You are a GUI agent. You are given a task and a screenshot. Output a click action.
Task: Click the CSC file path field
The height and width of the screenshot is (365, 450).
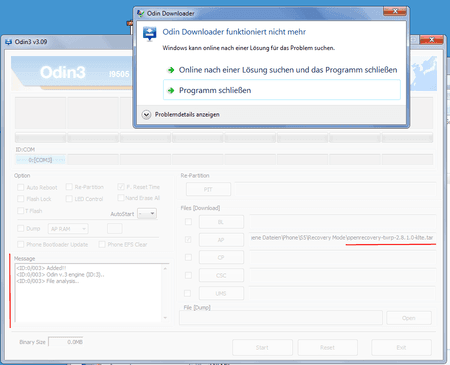coord(342,275)
